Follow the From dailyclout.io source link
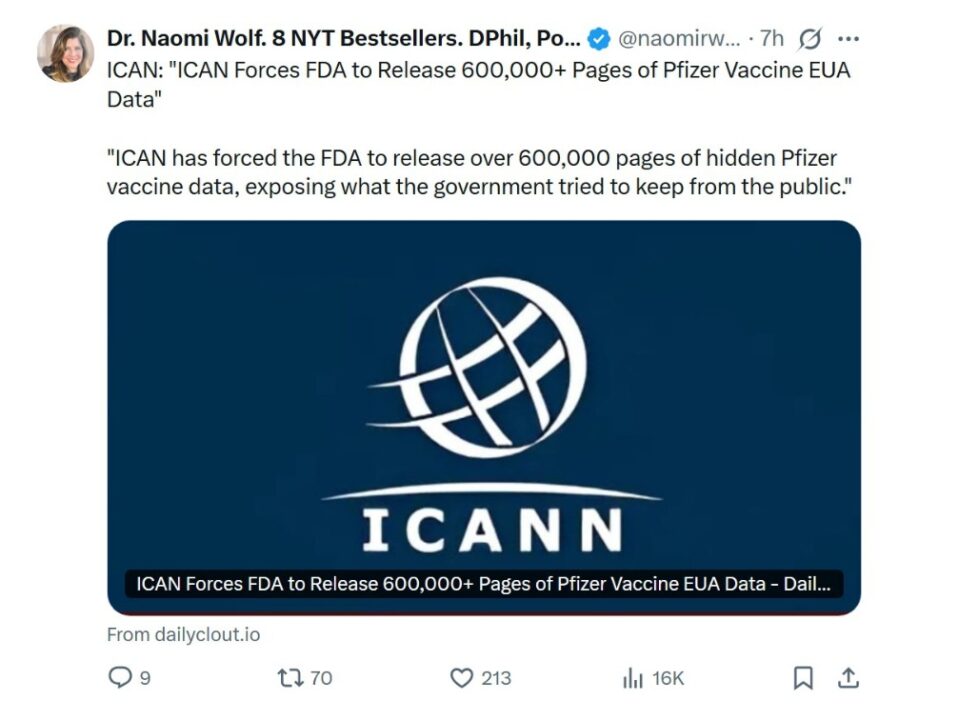The width and height of the screenshot is (958, 720). click(x=183, y=634)
